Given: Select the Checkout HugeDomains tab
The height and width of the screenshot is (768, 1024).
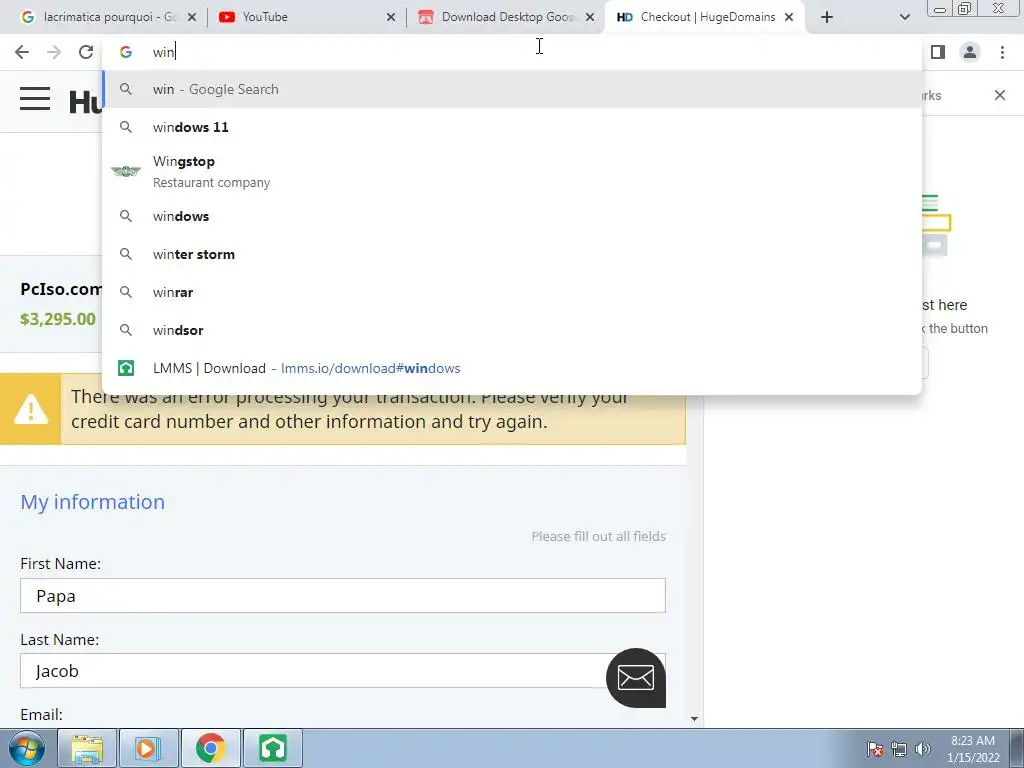Looking at the screenshot, I should (705, 17).
